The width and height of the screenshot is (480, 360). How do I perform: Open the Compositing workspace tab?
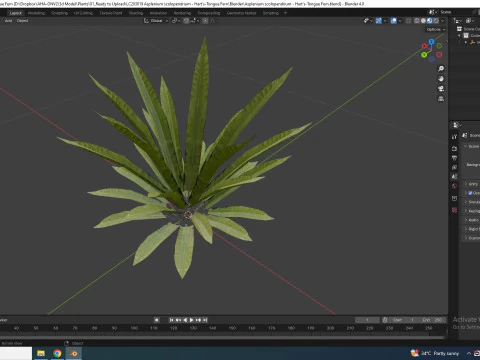click(209, 13)
